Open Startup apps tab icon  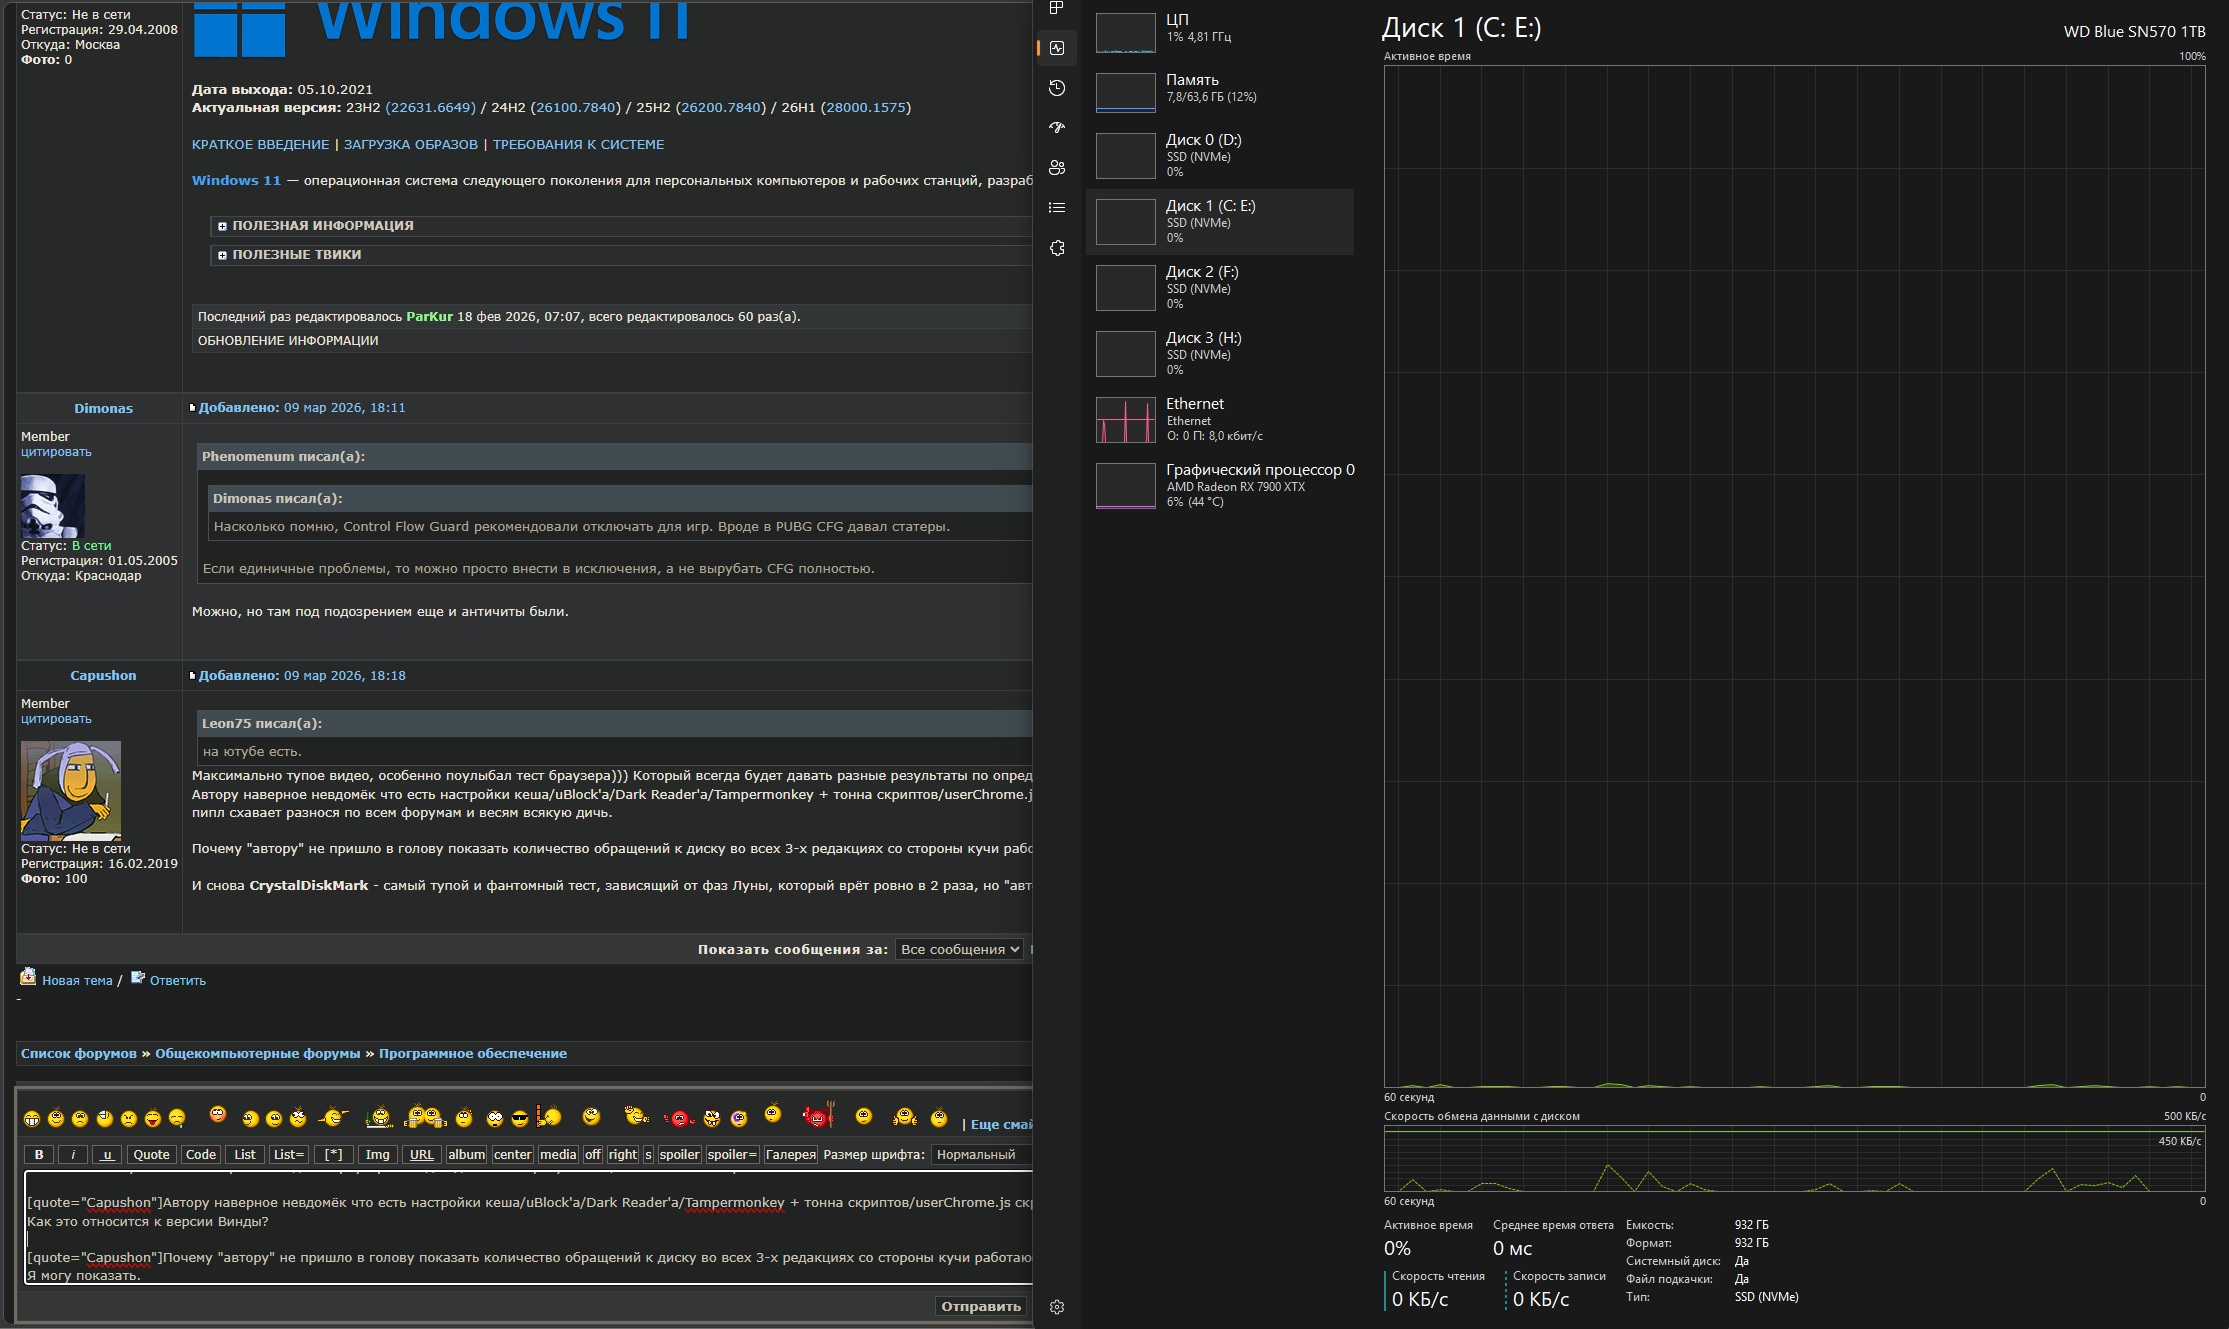(x=1056, y=128)
